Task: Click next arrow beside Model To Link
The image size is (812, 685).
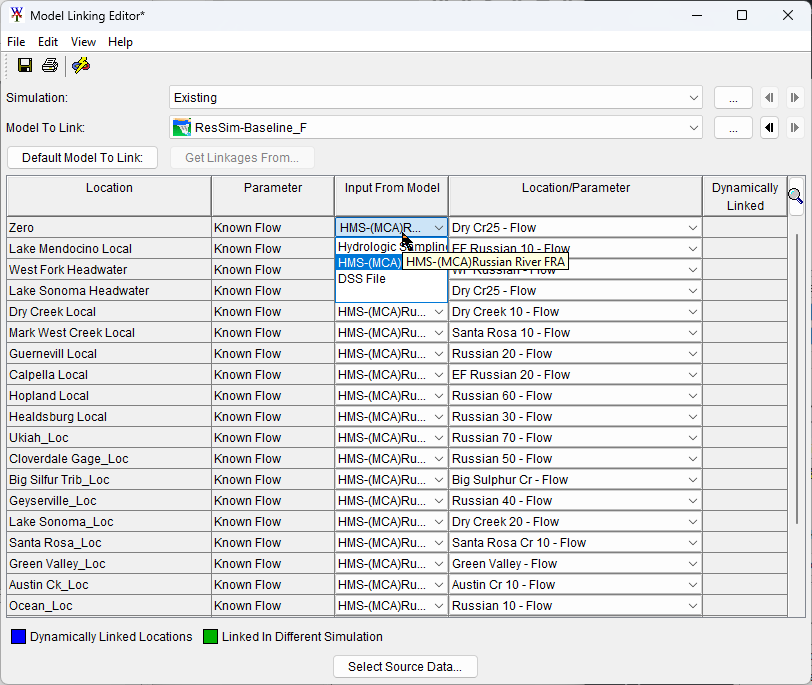Action: [x=794, y=128]
